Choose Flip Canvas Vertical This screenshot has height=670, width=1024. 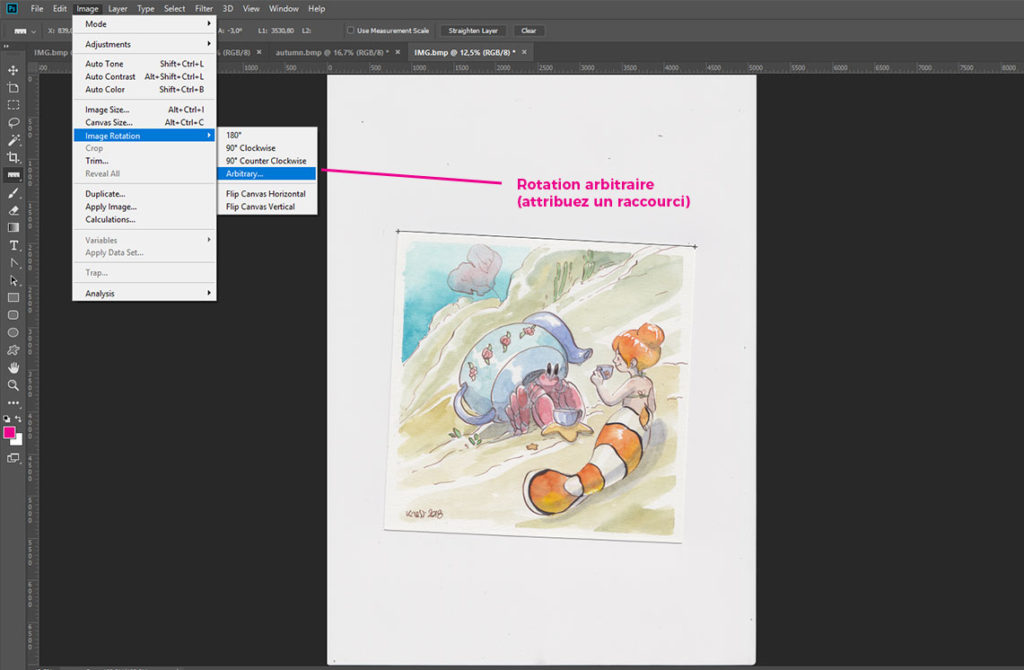click(266, 207)
